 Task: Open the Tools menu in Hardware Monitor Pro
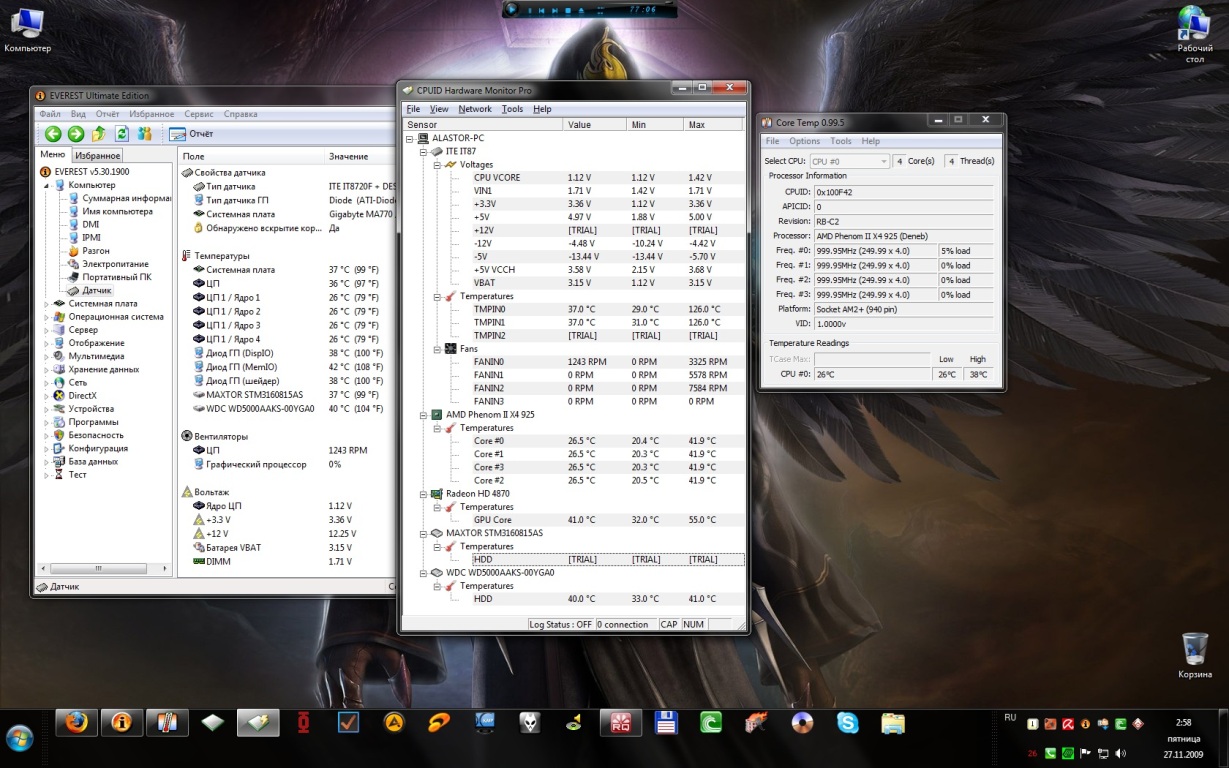512,109
